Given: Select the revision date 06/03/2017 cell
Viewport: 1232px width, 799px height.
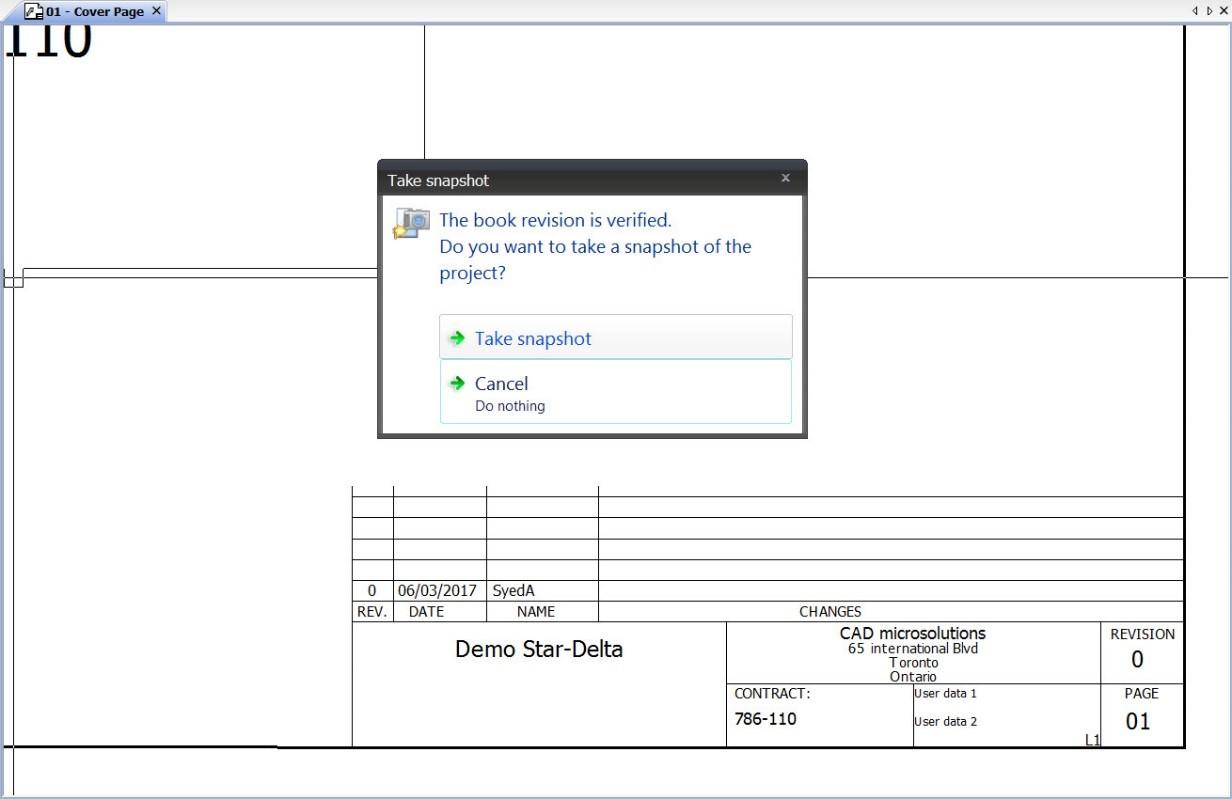Looking at the screenshot, I should tap(439, 591).
